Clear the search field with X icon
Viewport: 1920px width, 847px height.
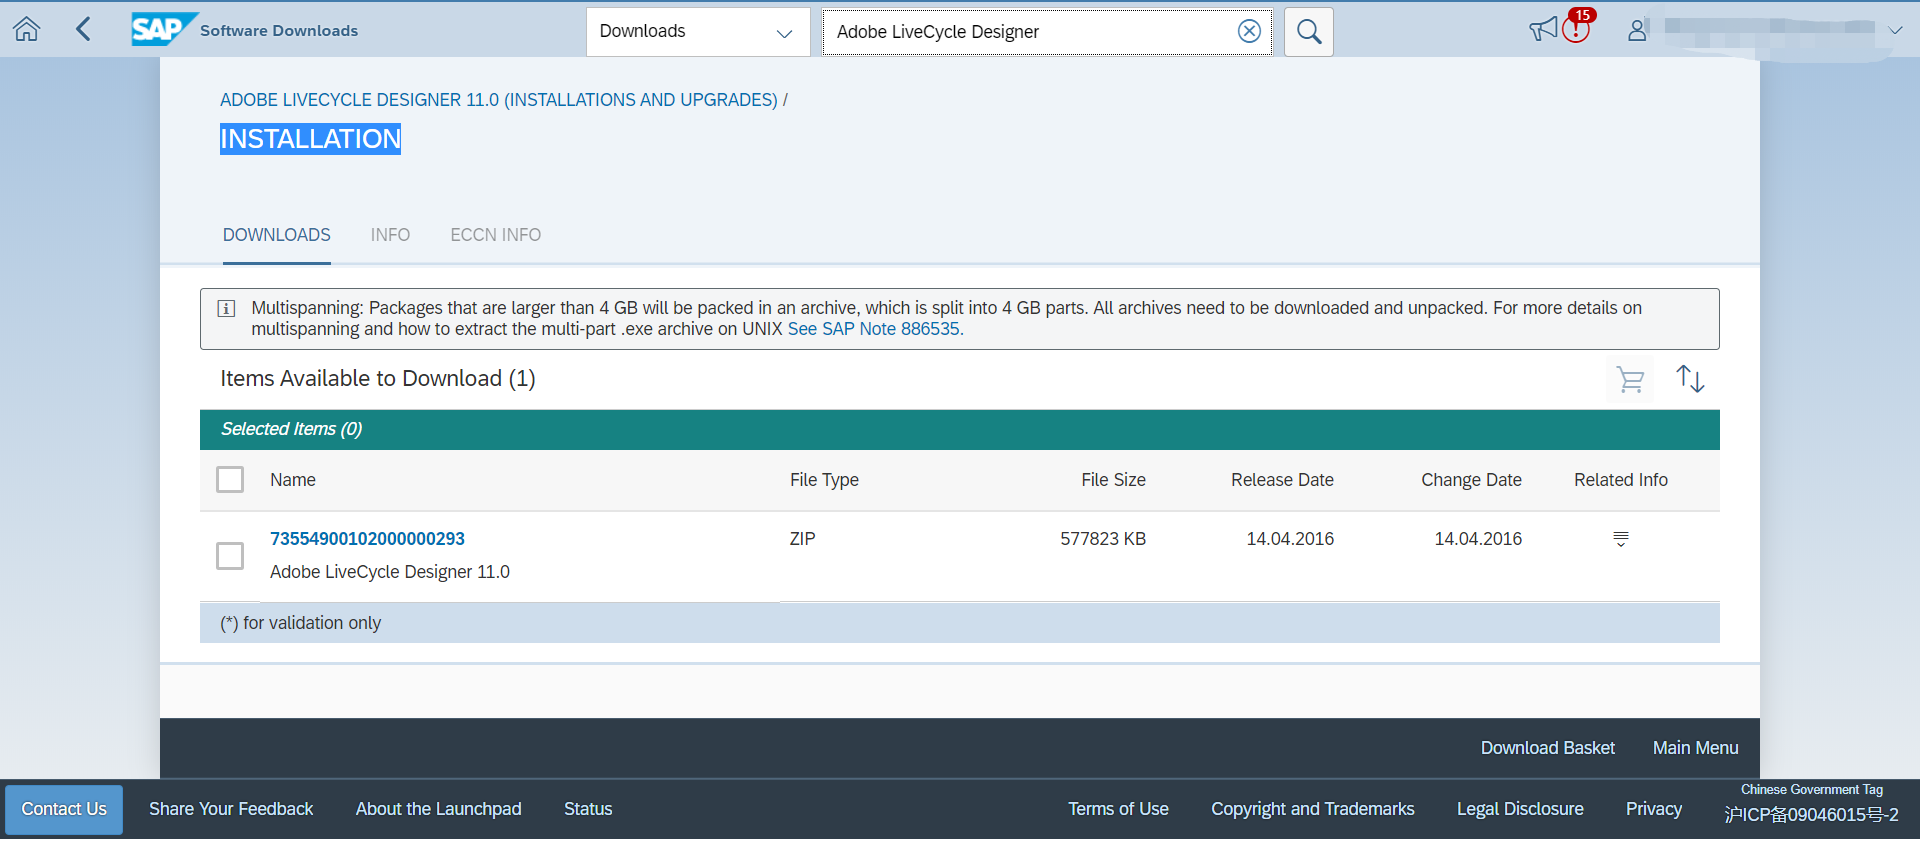pos(1249,31)
